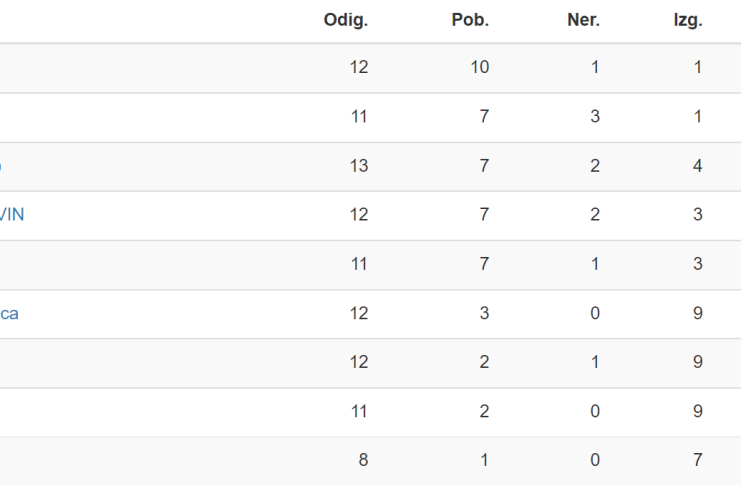Click the Pob. cell showing 10

point(479,67)
